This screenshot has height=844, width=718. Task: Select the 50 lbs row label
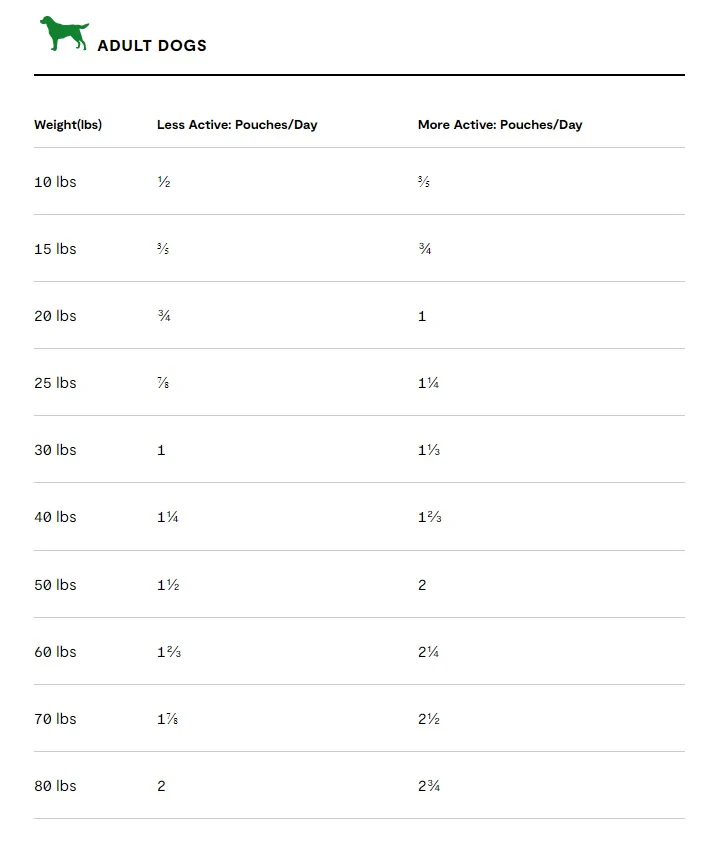point(55,585)
